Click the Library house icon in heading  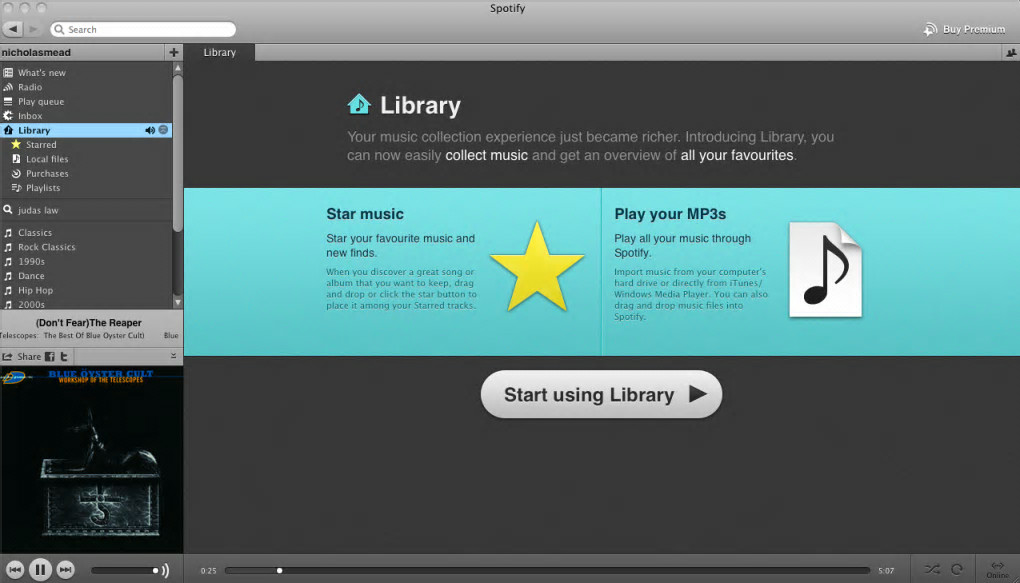pyautogui.click(x=359, y=104)
